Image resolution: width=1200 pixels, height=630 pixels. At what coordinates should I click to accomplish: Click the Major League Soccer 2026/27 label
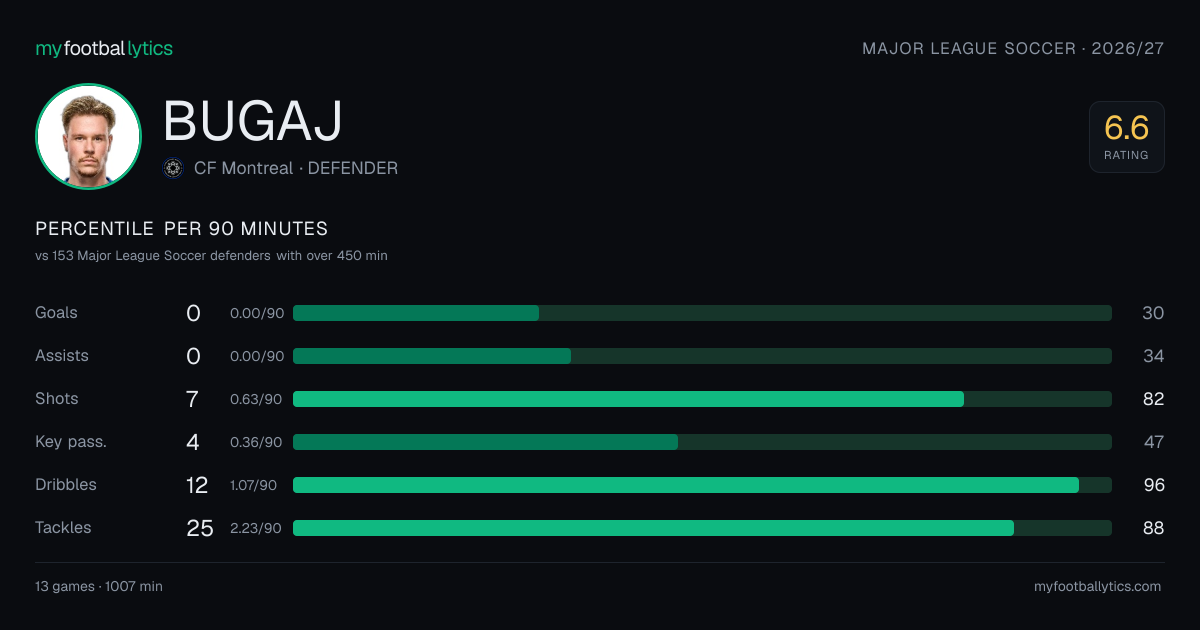(1013, 48)
